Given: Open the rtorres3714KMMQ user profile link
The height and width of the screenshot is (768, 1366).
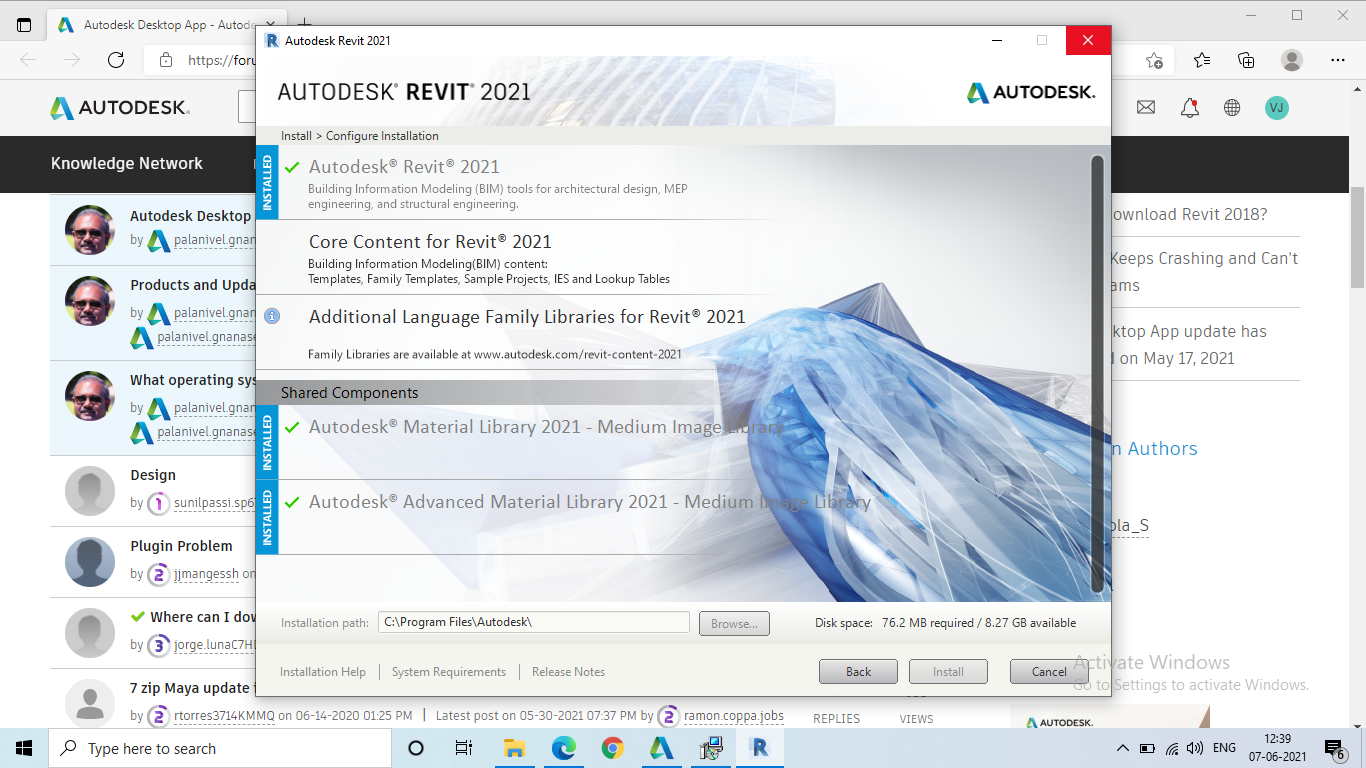Looking at the screenshot, I should [224, 716].
